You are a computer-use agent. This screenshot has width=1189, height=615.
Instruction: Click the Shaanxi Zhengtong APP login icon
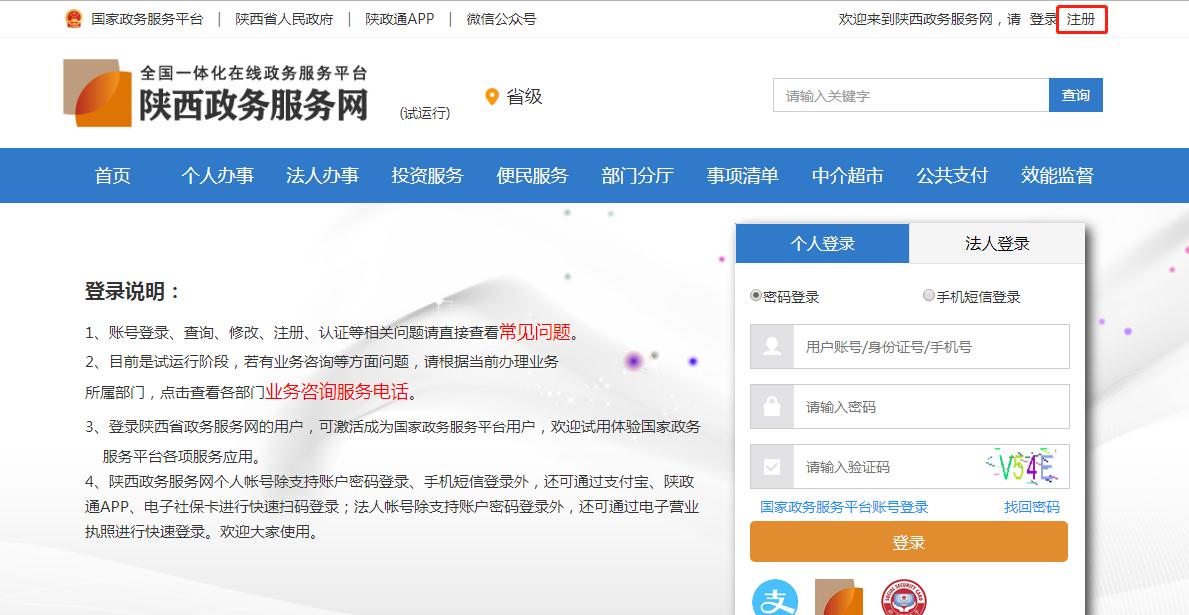(839, 601)
